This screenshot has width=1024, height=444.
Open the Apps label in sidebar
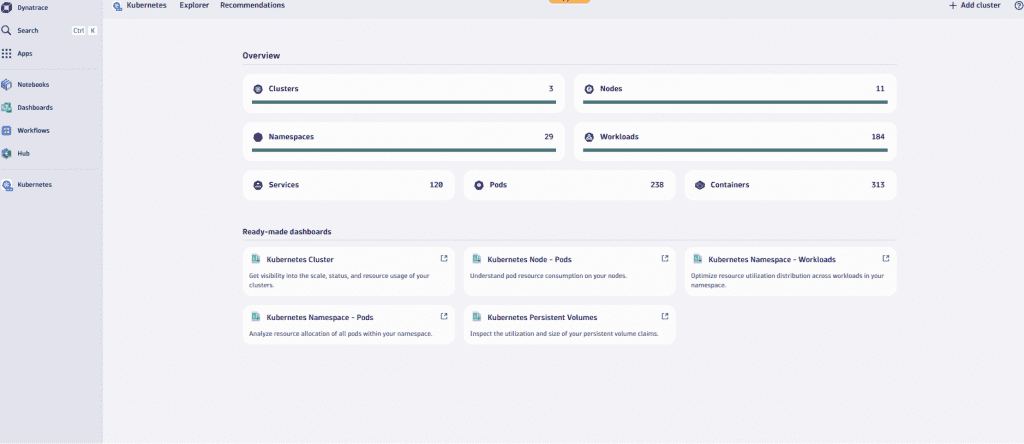click(x=25, y=54)
